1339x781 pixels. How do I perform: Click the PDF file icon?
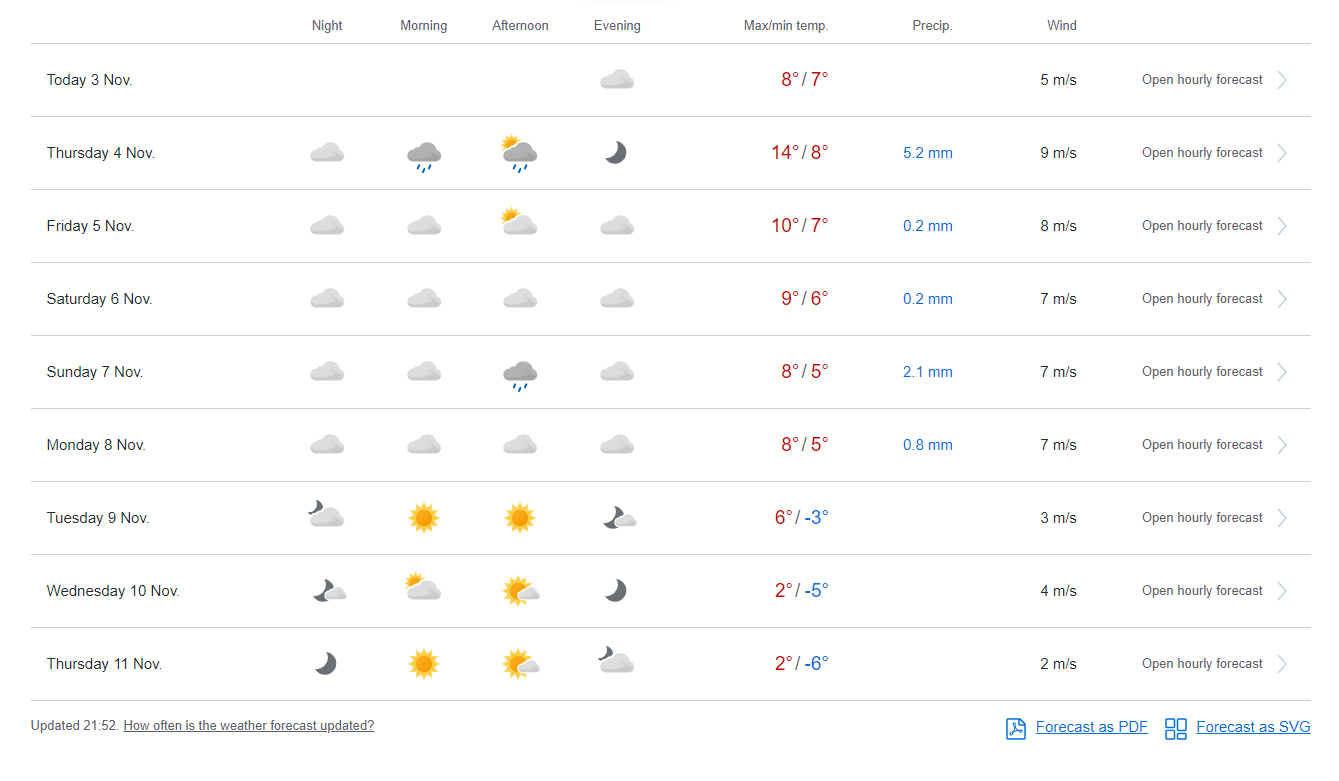1016,728
